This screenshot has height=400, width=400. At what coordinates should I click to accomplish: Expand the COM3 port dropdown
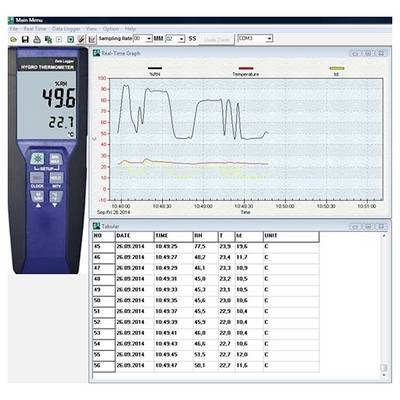coord(269,39)
